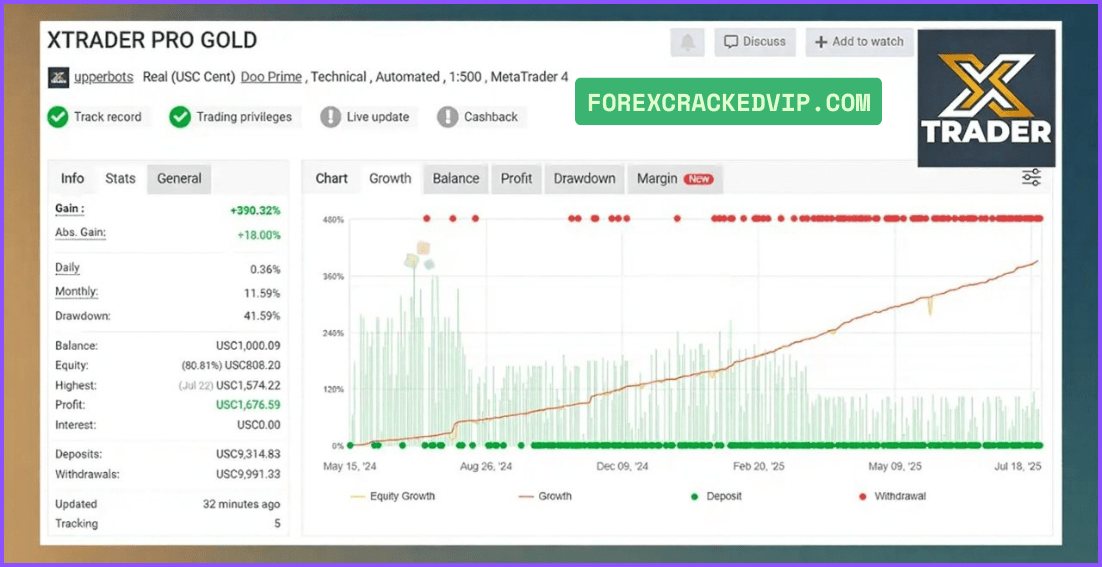The height and width of the screenshot is (567, 1102).
Task: Open the chart settings sliders icon
Action: tap(1031, 178)
